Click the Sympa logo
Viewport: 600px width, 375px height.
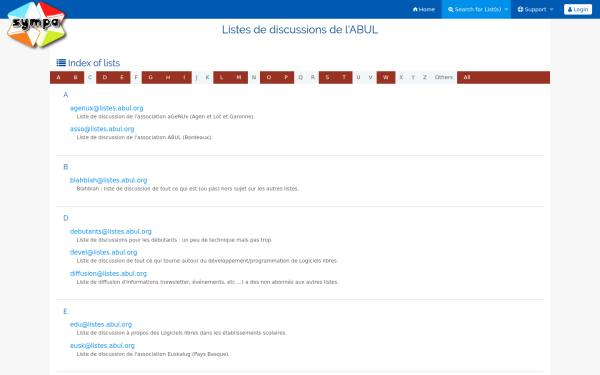pyautogui.click(x=36, y=24)
